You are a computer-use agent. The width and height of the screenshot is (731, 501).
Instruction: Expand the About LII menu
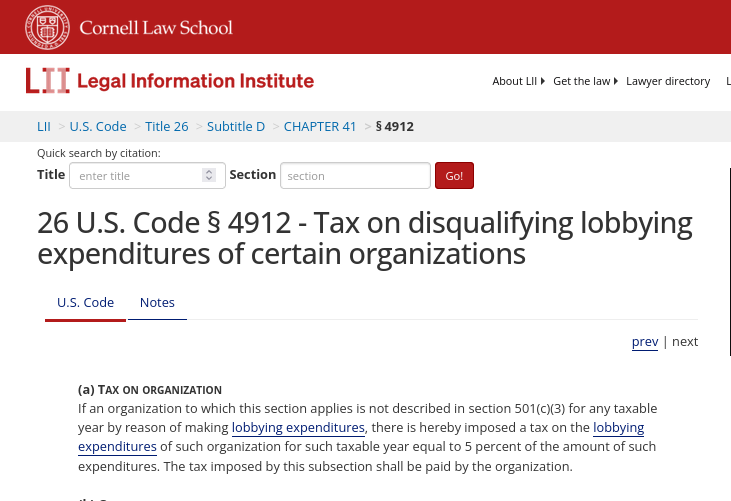click(x=518, y=81)
